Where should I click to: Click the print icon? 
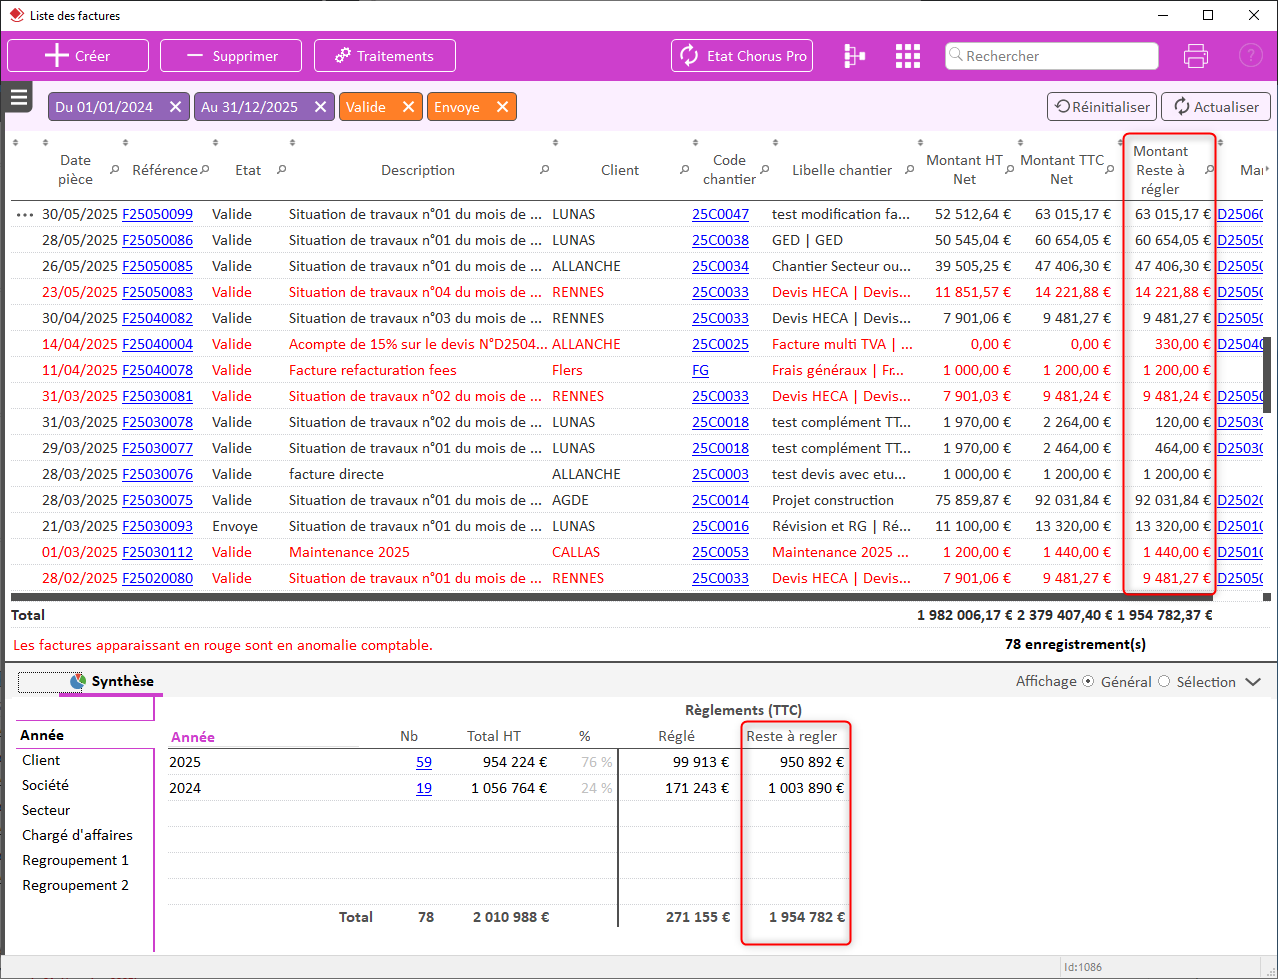click(1196, 55)
